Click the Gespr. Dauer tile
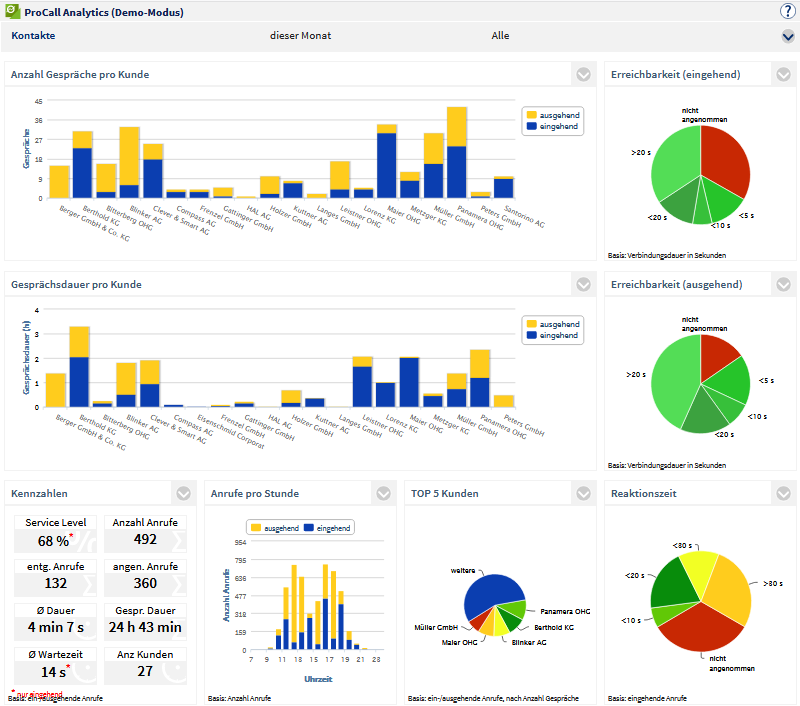 point(145,622)
